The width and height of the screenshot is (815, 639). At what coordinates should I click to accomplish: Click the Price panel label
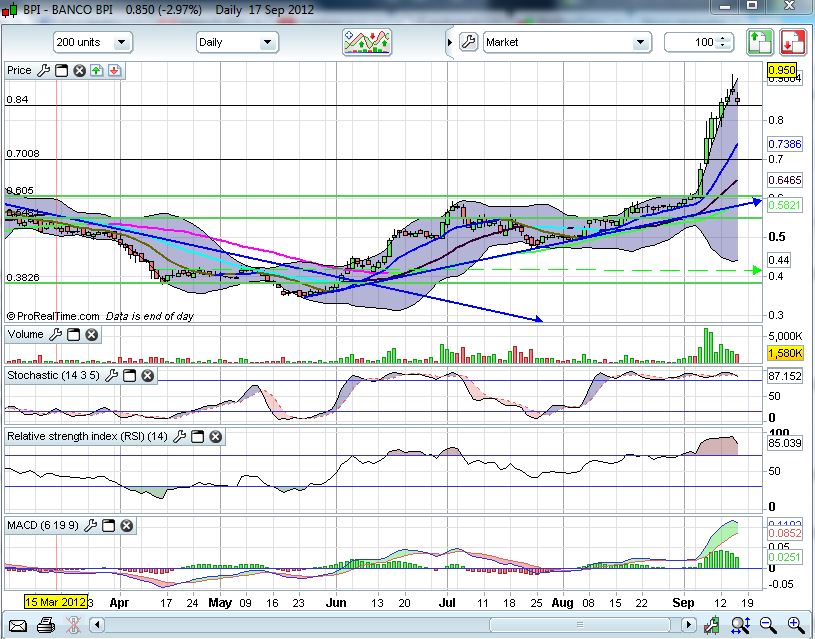19,70
